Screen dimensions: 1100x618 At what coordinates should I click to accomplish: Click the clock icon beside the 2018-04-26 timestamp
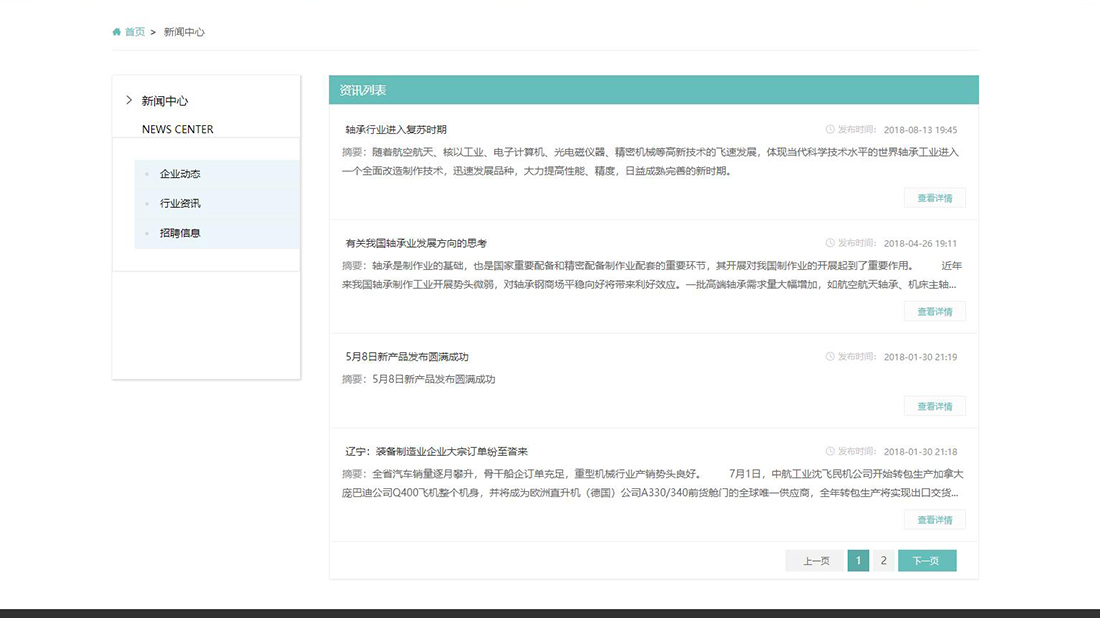(x=828, y=242)
